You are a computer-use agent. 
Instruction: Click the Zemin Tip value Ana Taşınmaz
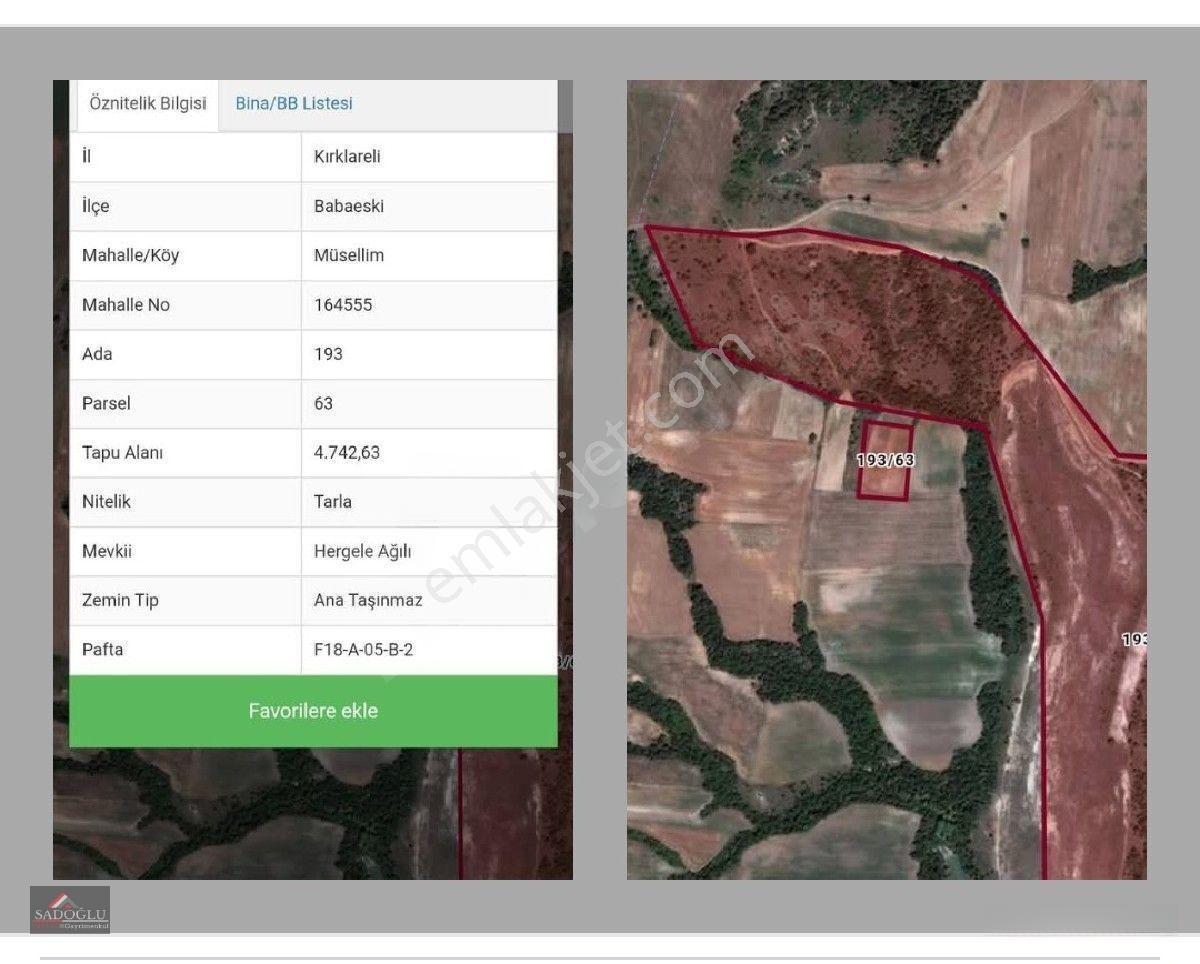click(x=367, y=601)
